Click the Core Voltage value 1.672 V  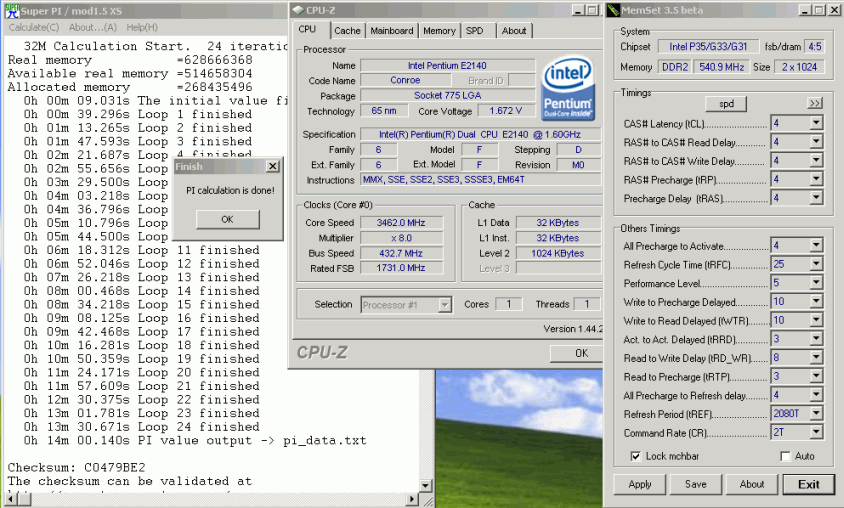coord(506,111)
